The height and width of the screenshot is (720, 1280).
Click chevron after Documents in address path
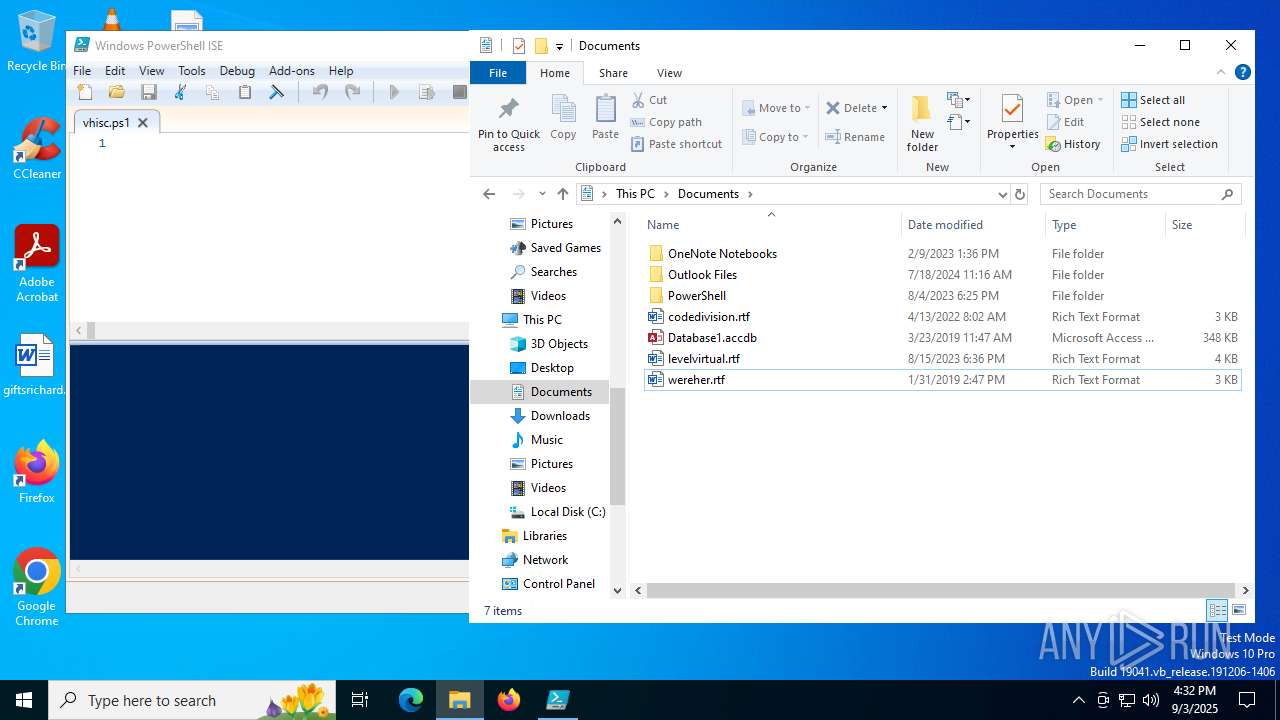tap(750, 194)
